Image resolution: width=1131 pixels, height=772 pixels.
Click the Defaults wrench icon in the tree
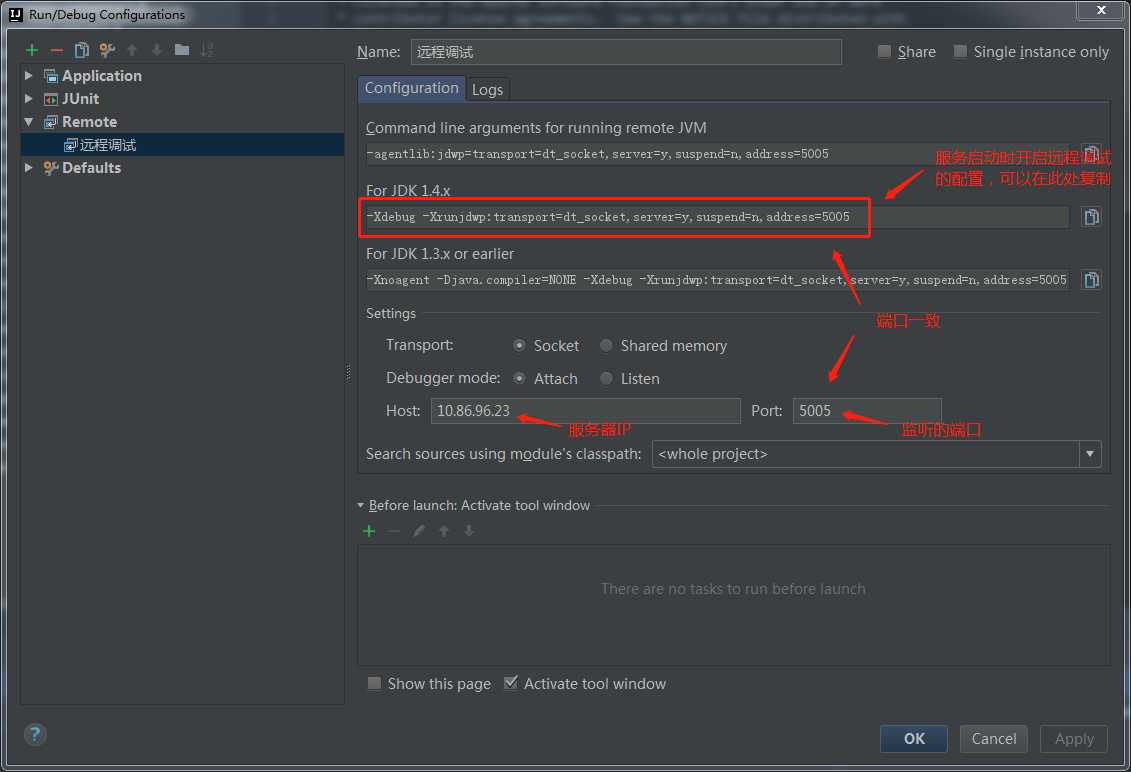click(50, 168)
